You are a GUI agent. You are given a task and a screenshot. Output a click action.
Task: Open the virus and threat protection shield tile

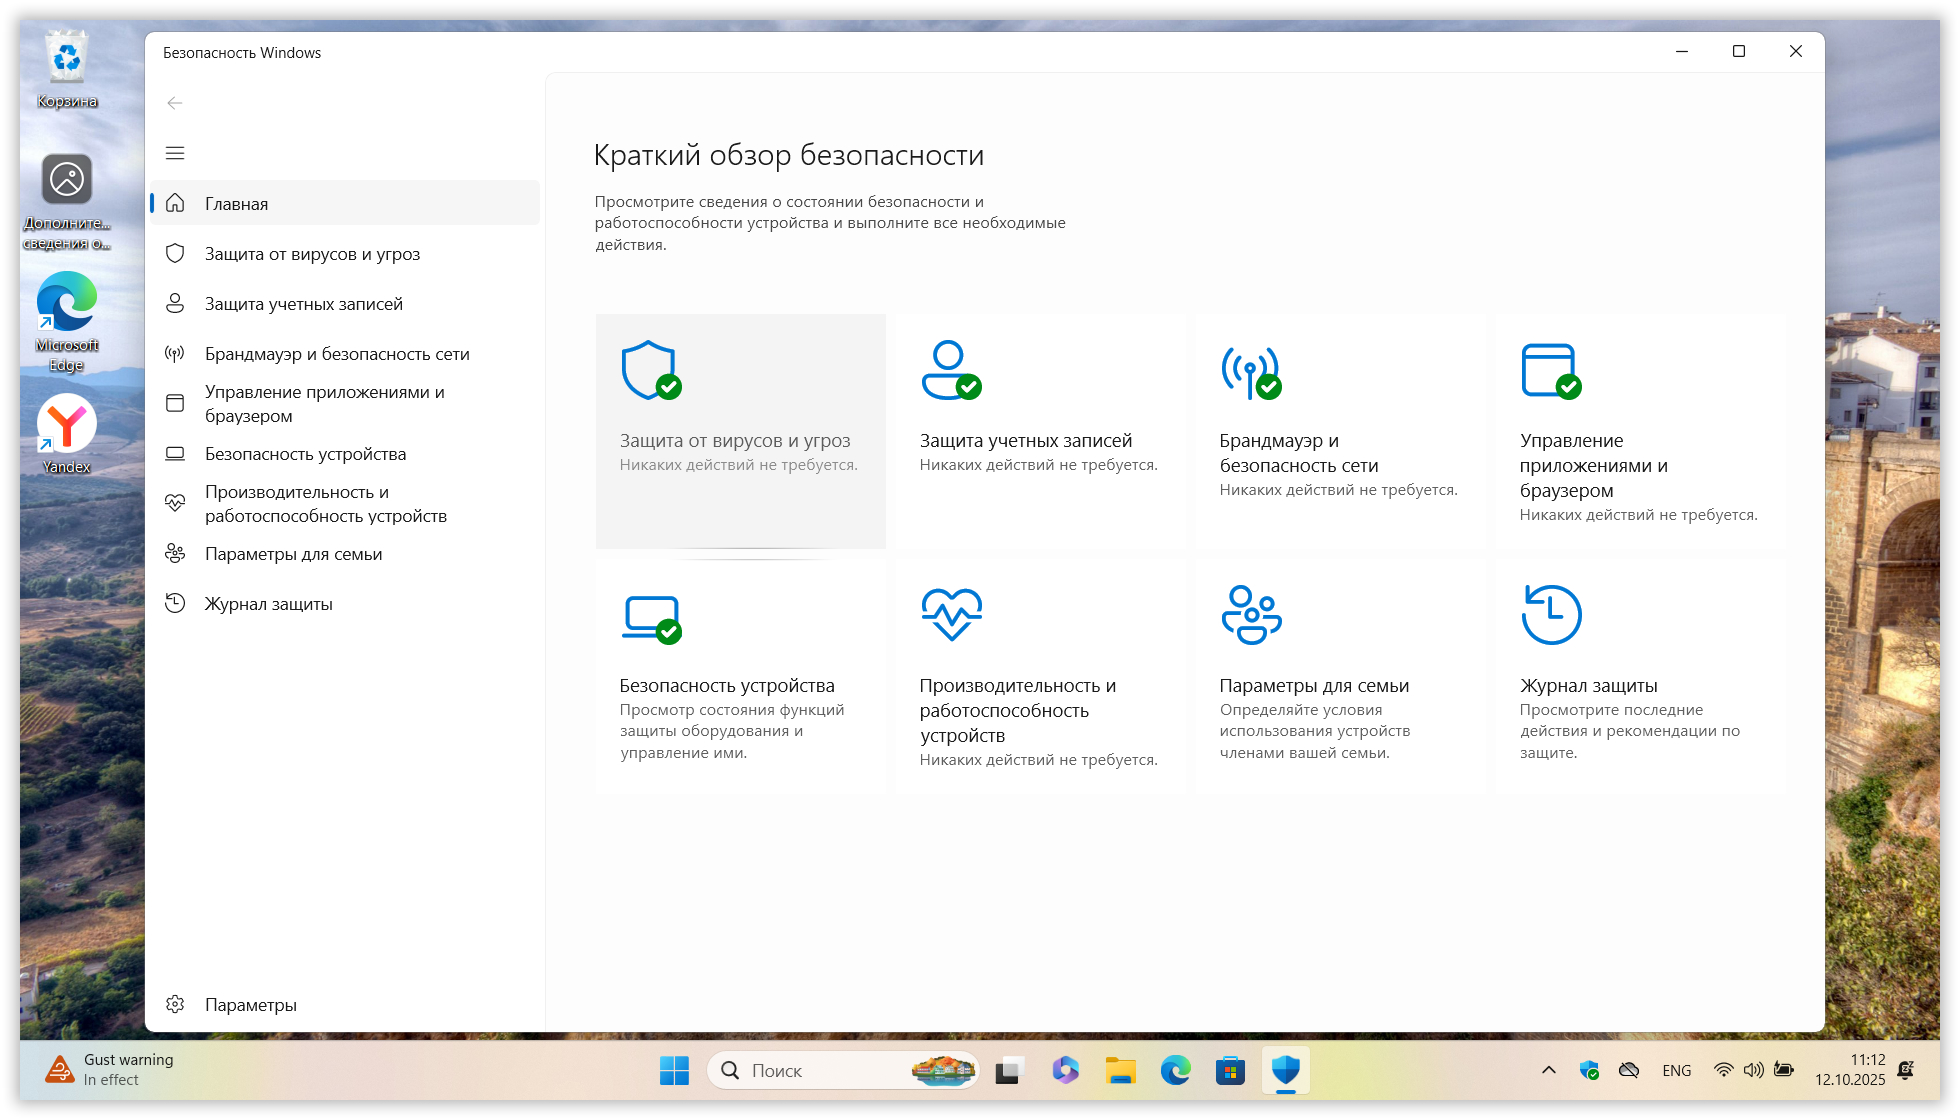click(x=740, y=430)
